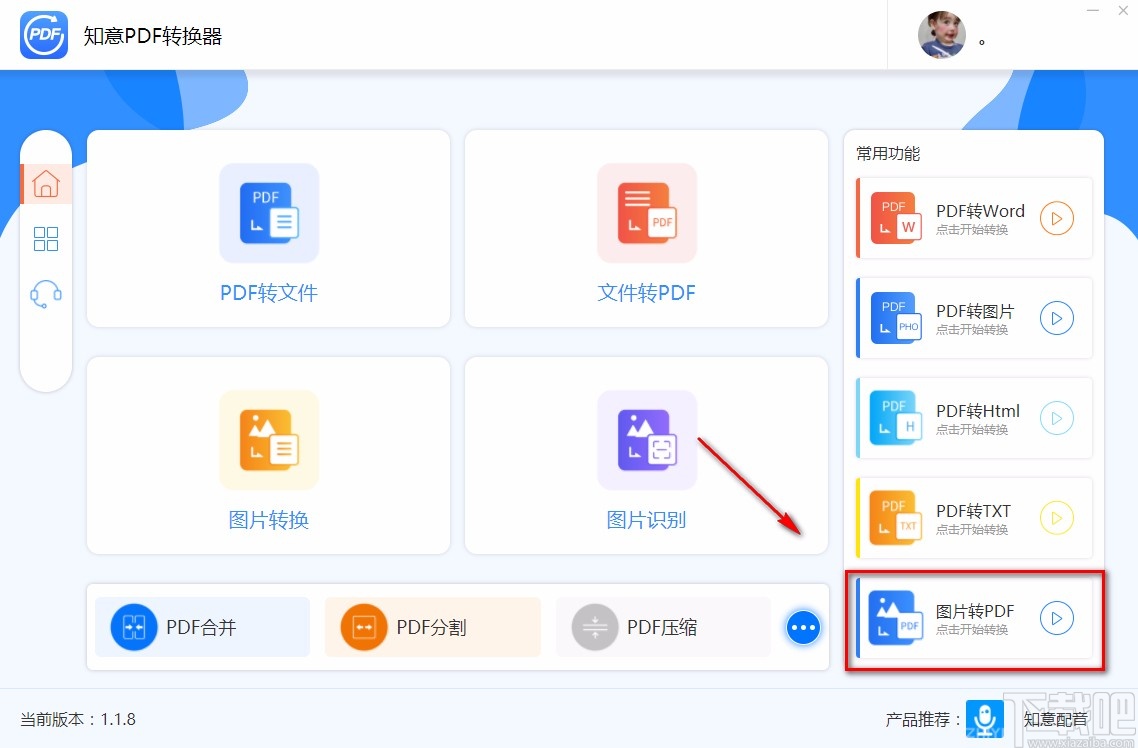Click the microphone icon next to 产品推荐
Image resolution: width=1138 pixels, height=748 pixels.
[x=985, y=718]
